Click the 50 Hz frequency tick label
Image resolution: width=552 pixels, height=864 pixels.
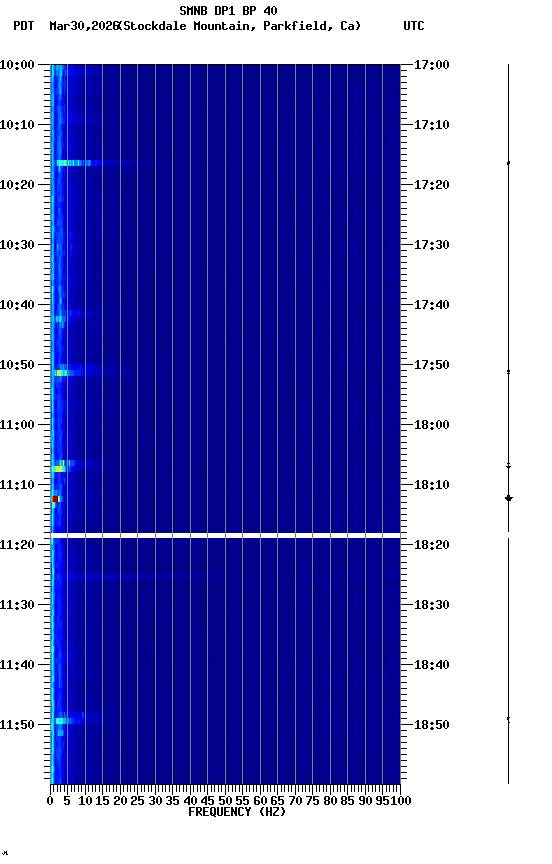[225, 801]
